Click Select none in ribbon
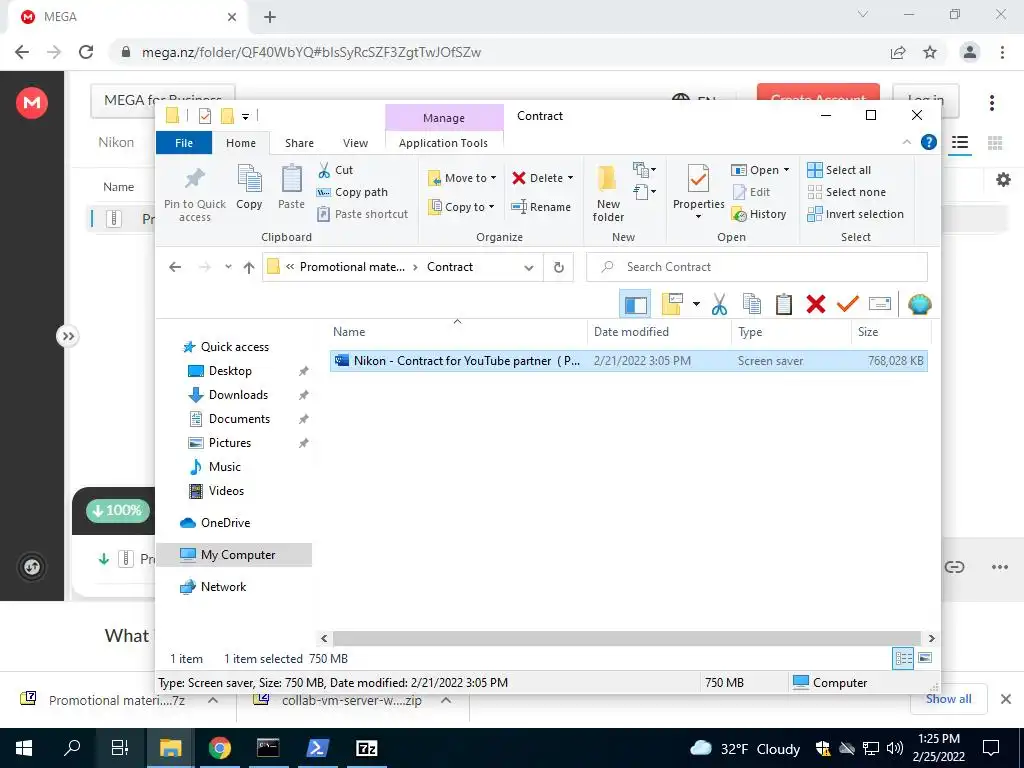The image size is (1024, 768). [x=847, y=192]
